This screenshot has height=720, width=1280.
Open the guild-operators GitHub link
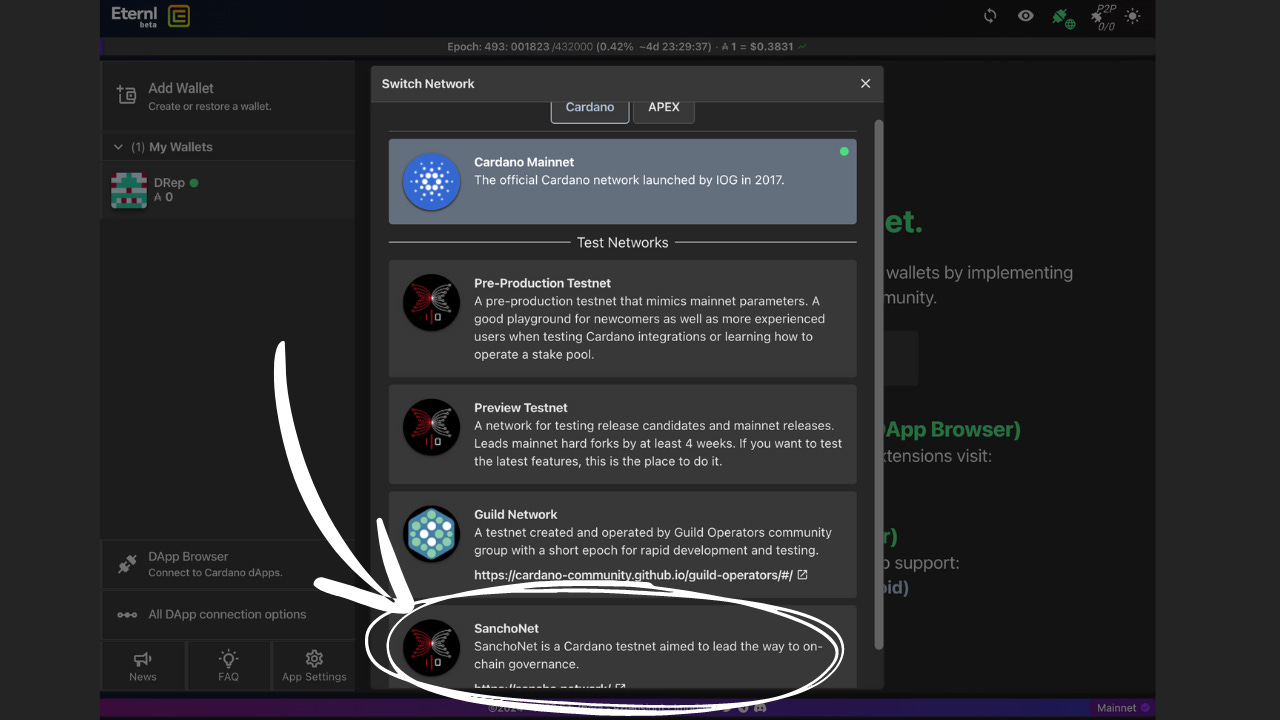click(633, 575)
